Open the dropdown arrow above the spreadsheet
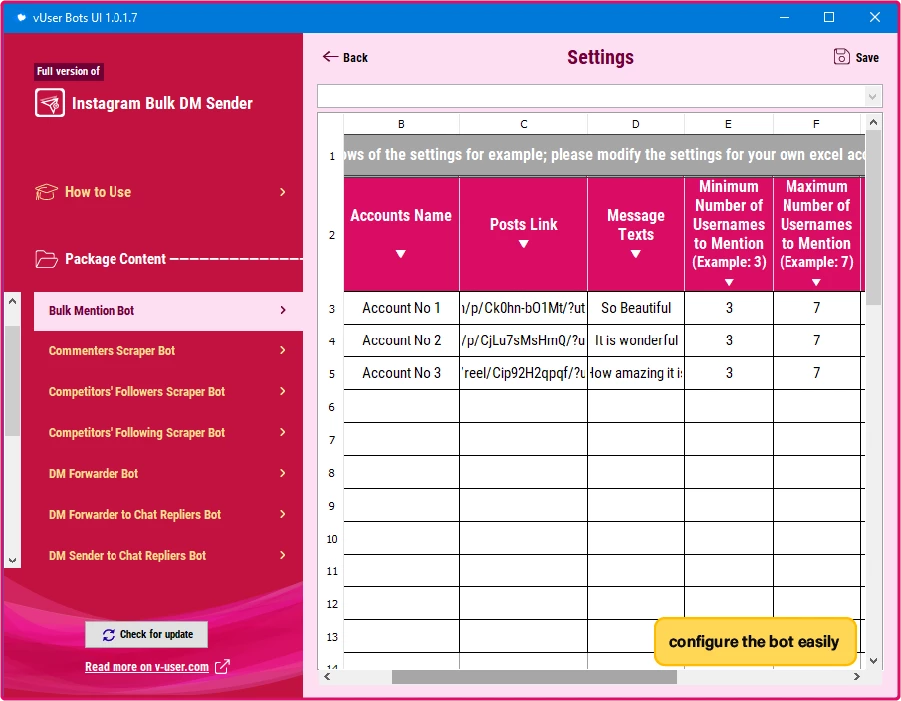This screenshot has height=701, width=901. coord(872,96)
